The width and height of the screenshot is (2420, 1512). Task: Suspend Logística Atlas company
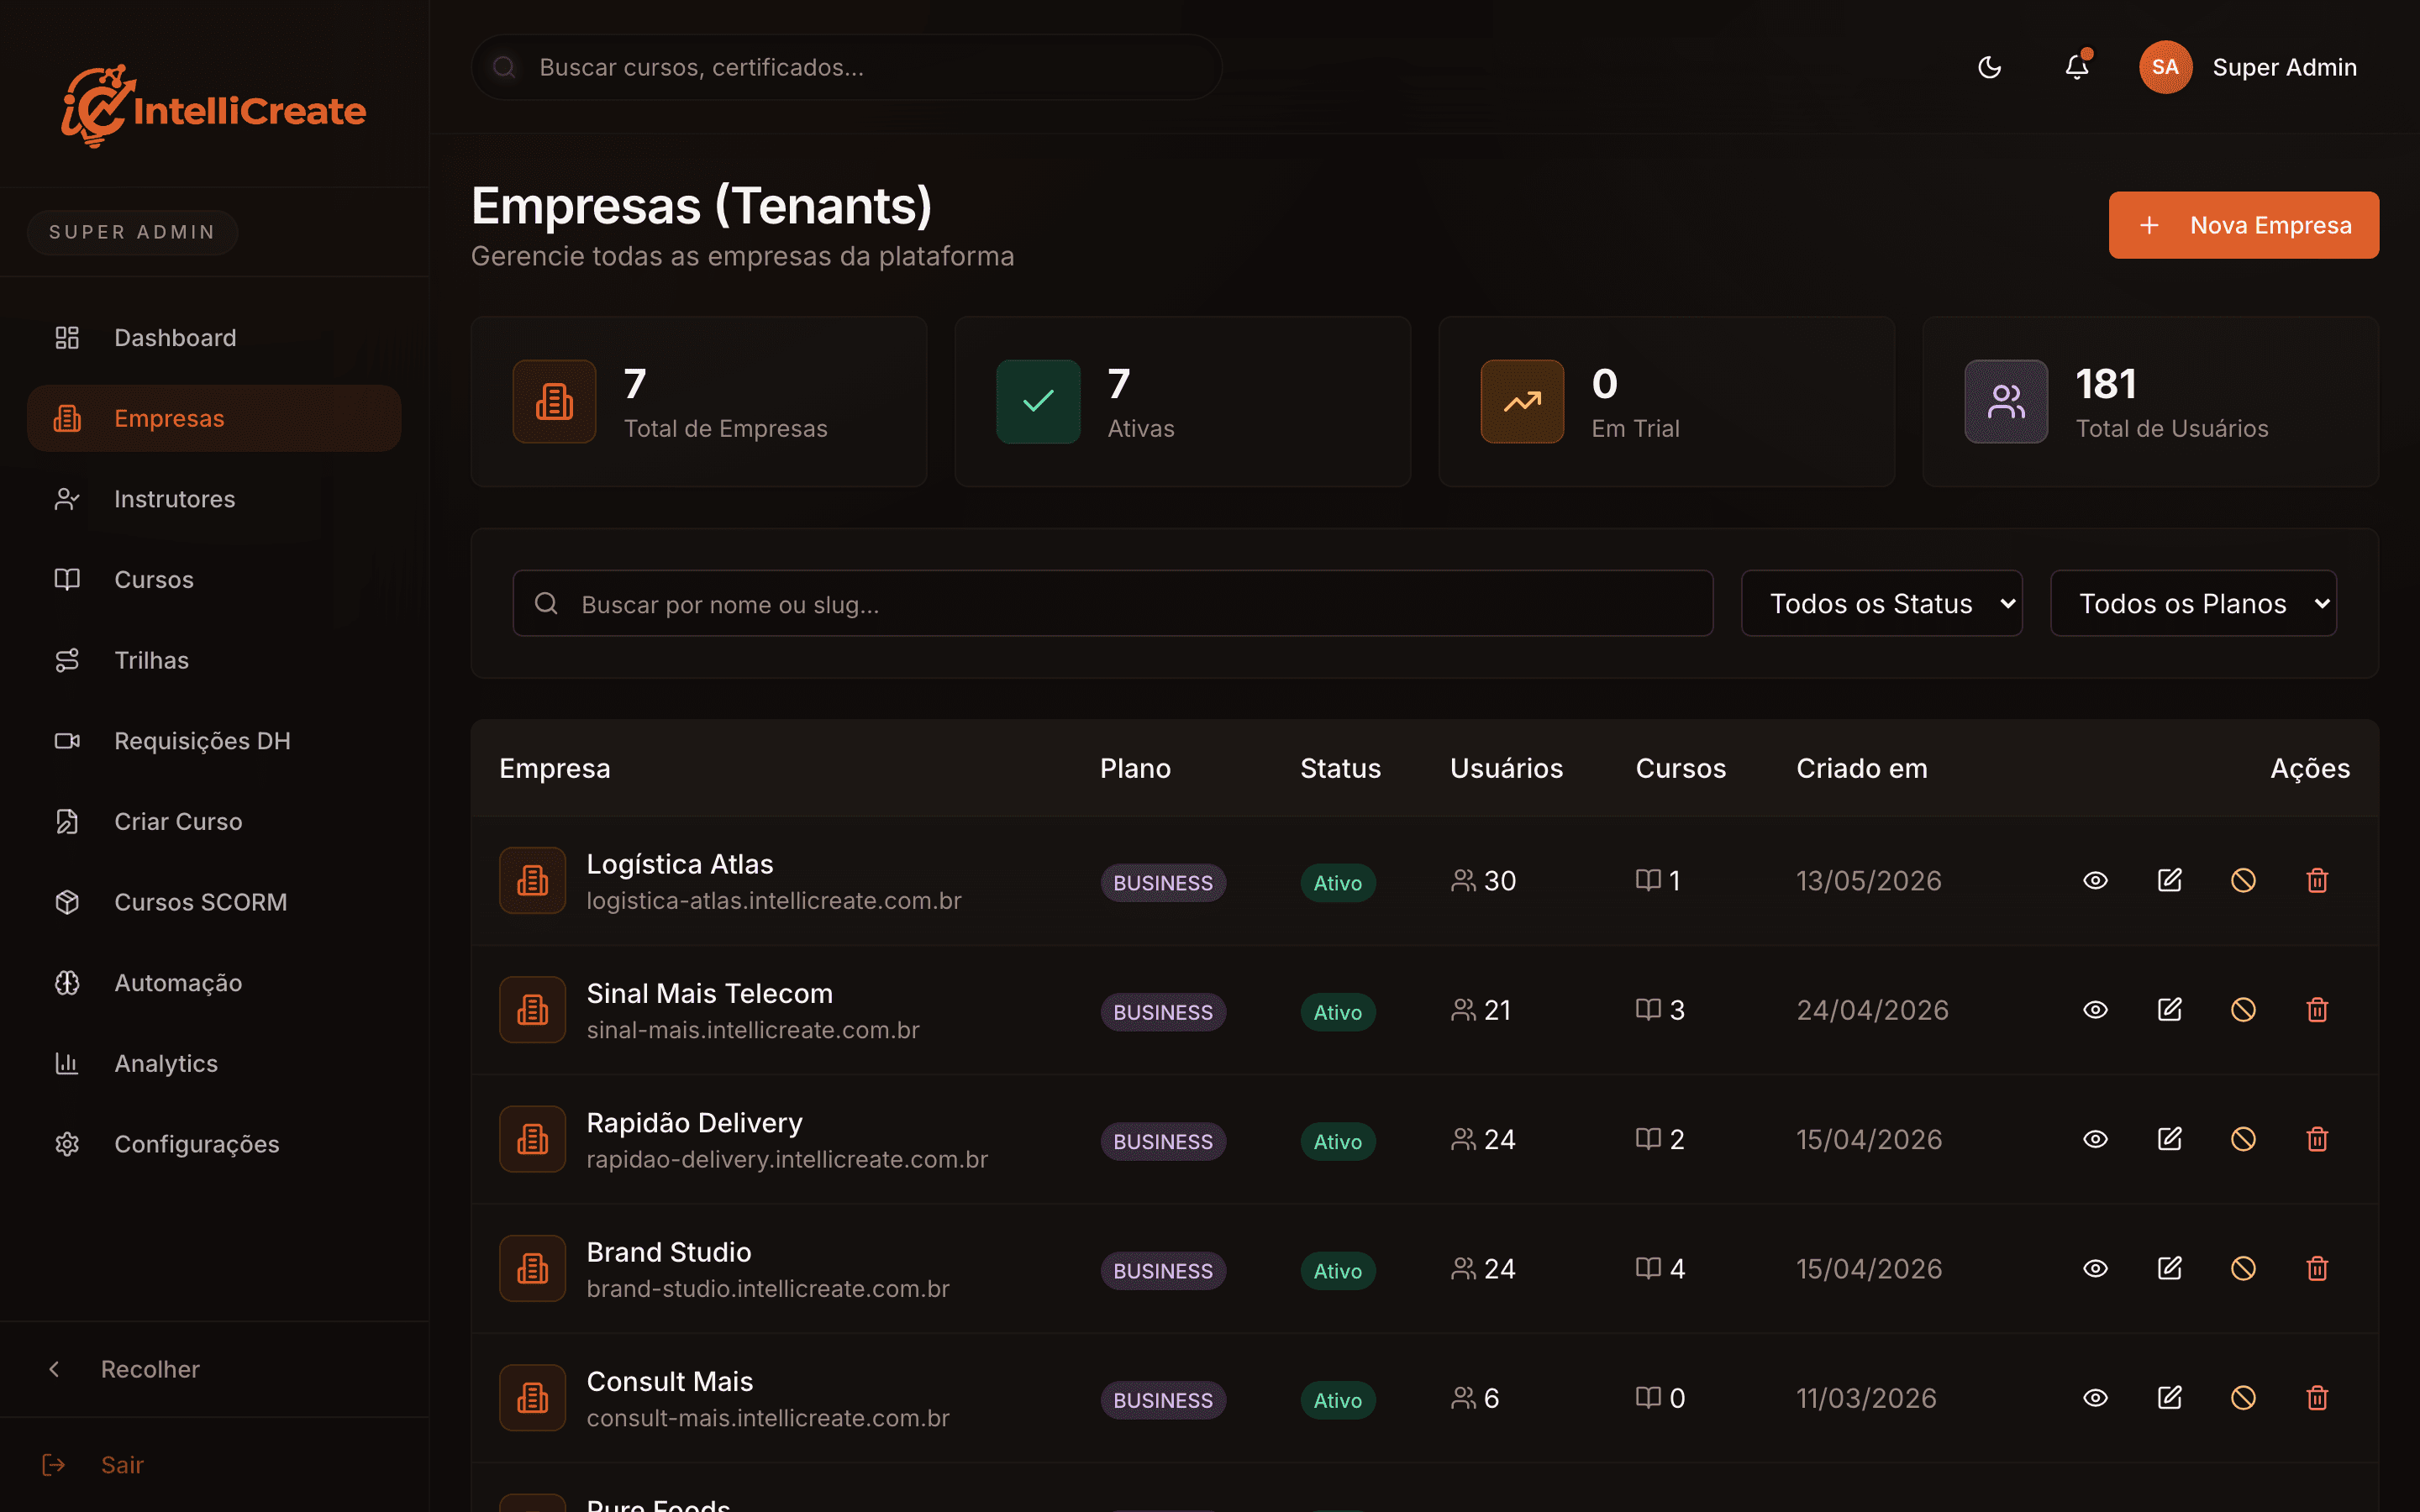pos(2243,880)
